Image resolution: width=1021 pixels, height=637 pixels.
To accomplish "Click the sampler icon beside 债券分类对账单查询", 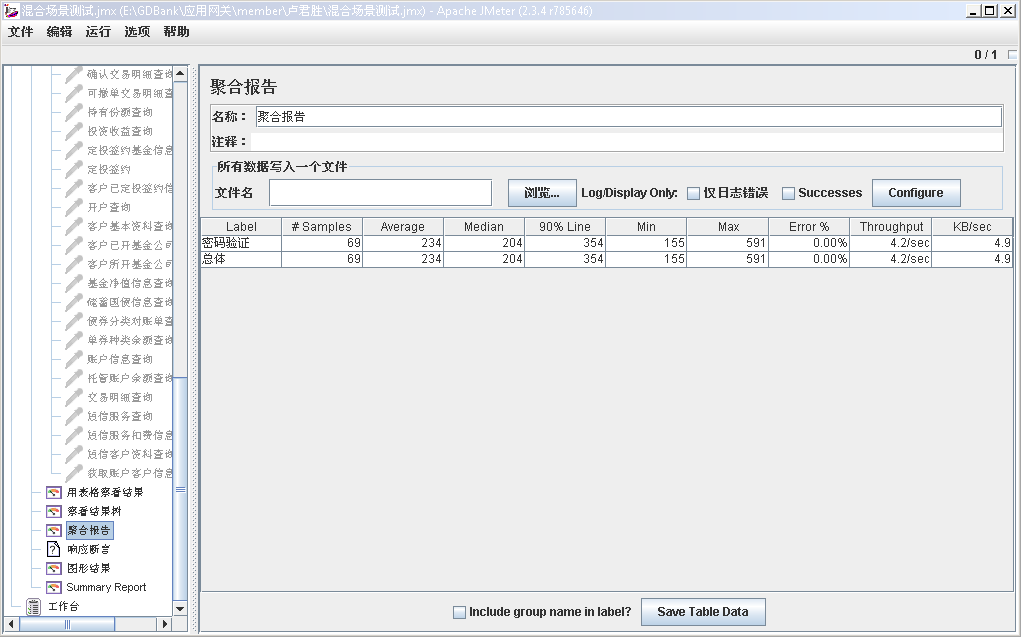I will (74, 321).
